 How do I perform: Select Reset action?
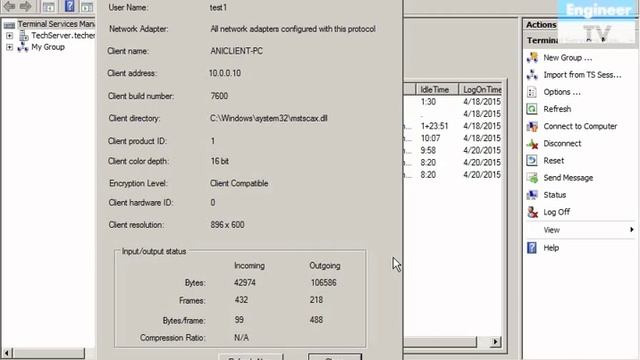[x=553, y=160]
